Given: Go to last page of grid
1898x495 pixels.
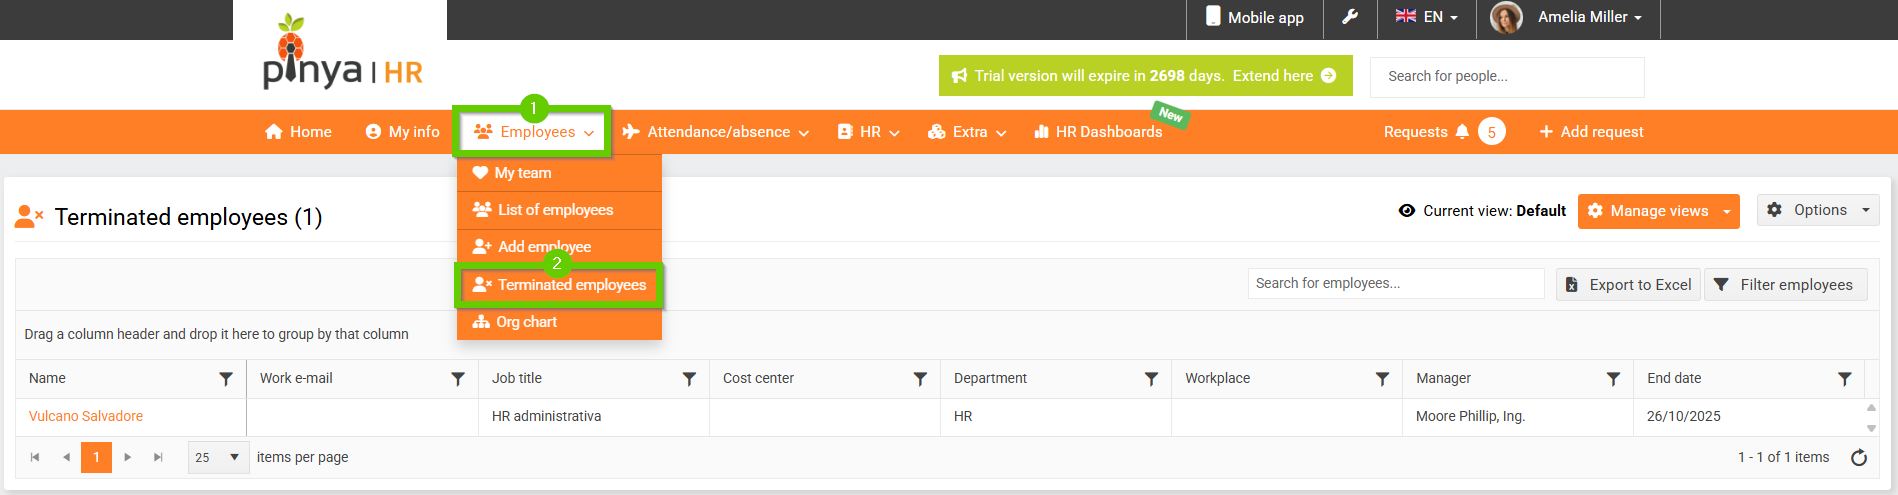Looking at the screenshot, I should (158, 457).
